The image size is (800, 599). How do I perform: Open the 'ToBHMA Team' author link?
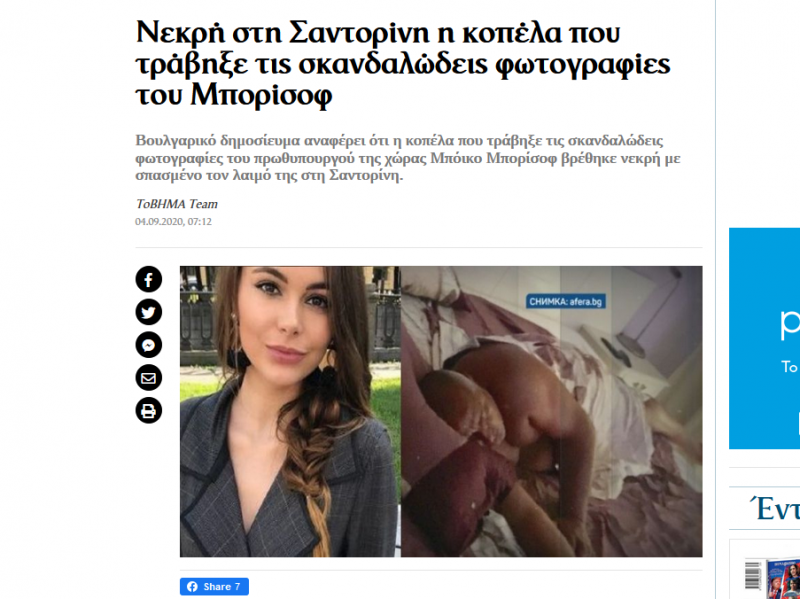177,204
